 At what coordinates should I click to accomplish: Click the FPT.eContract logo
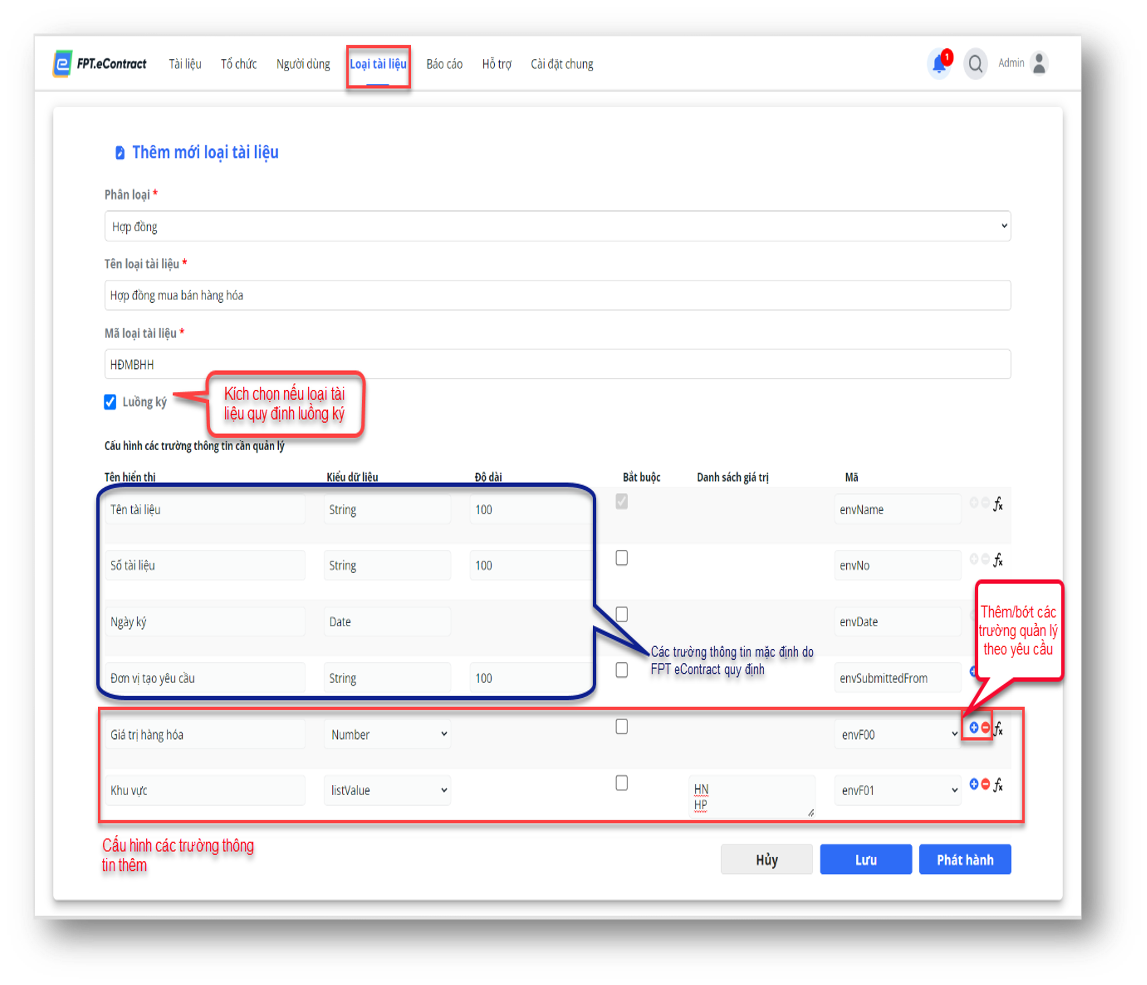pyautogui.click(x=100, y=64)
